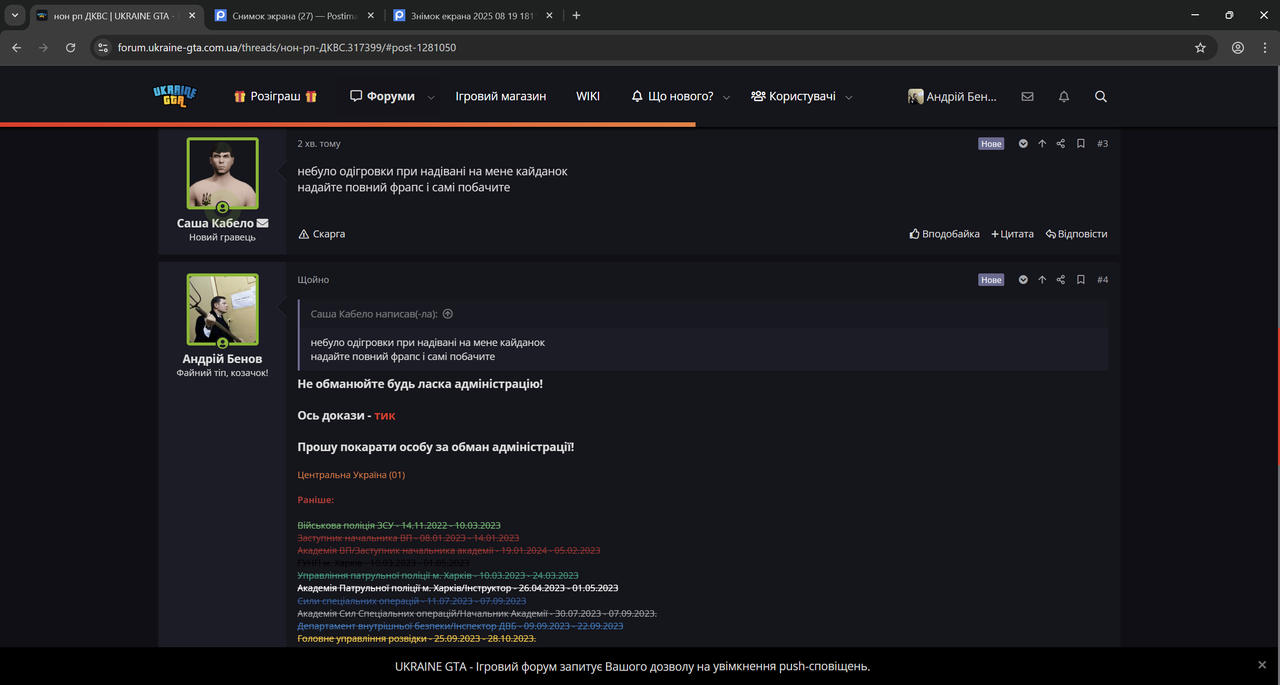This screenshot has width=1280, height=685.
Task: Expand the Форуми submenu arrow
Action: pyautogui.click(x=431, y=97)
